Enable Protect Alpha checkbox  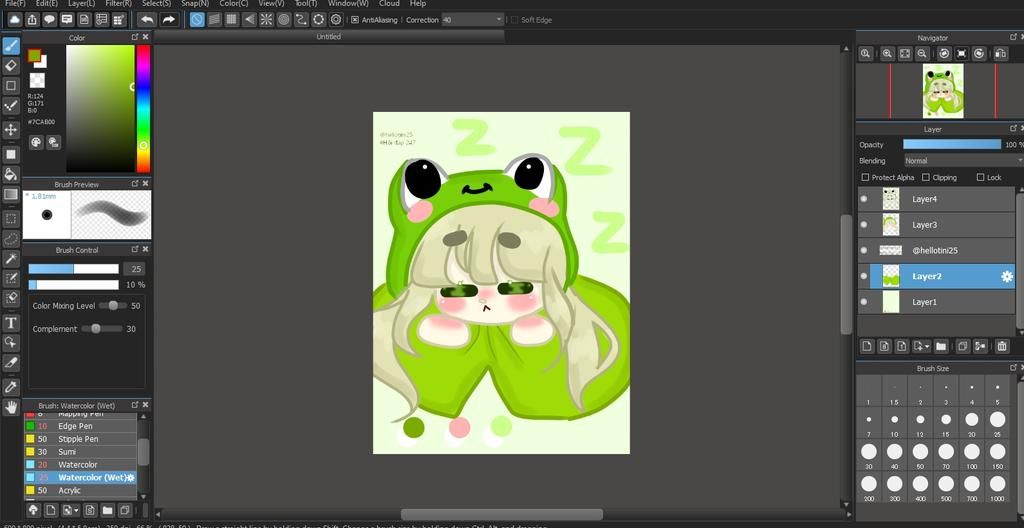pyautogui.click(x=865, y=177)
